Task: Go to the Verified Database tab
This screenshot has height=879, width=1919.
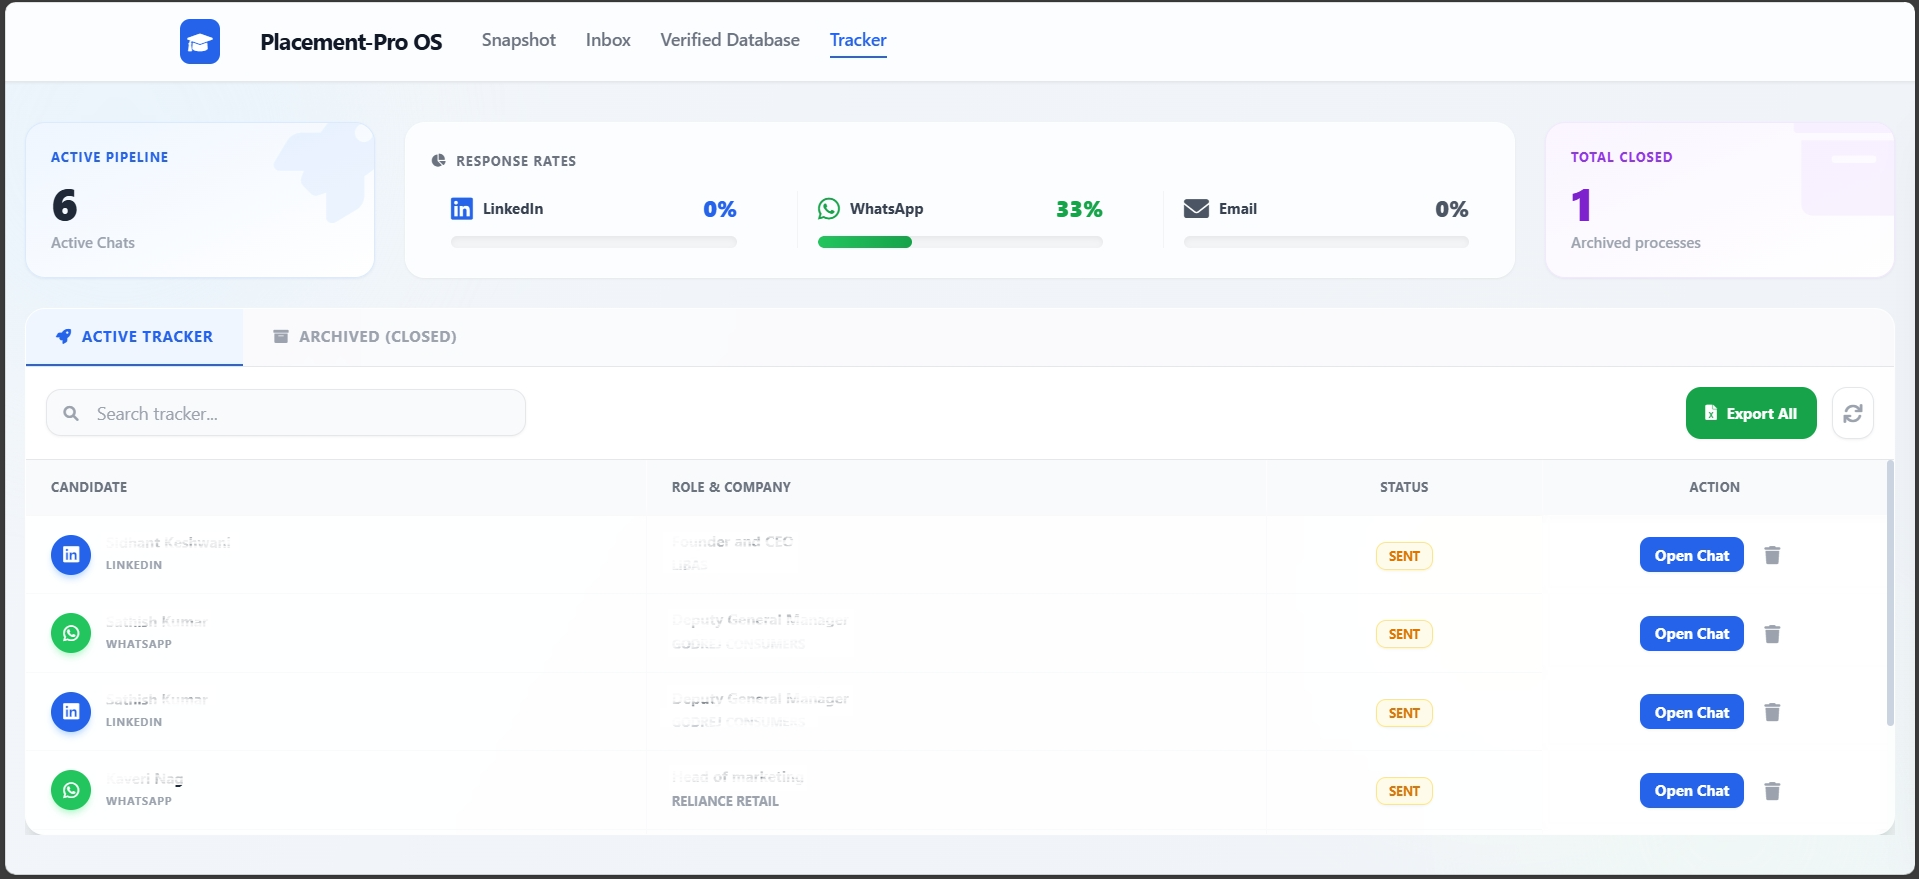Action: coord(729,40)
